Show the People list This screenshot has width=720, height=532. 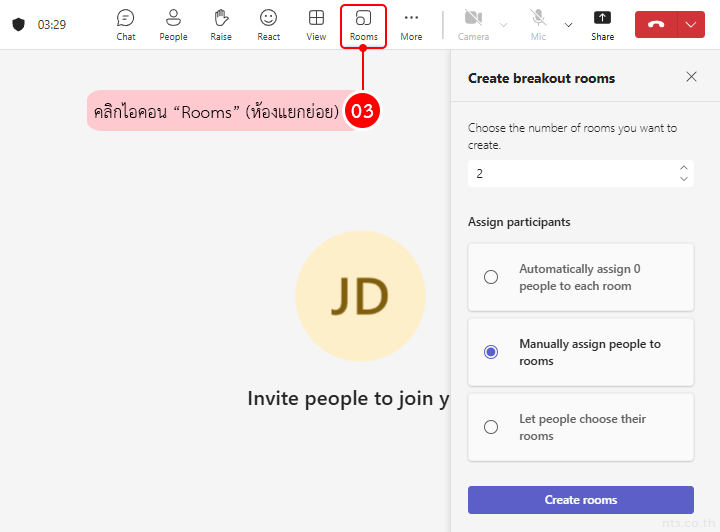tap(173, 25)
